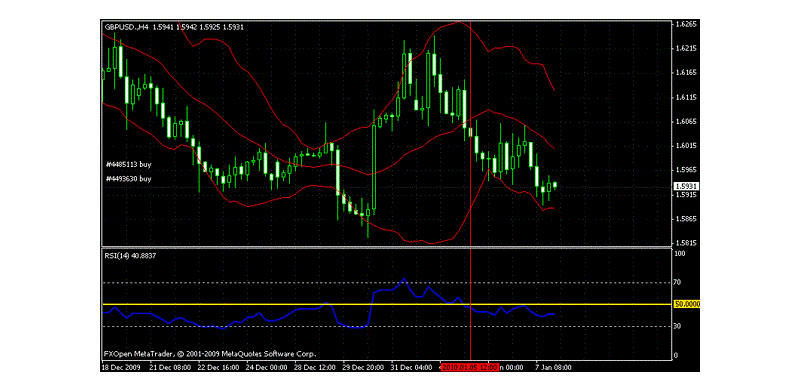The width and height of the screenshot is (800, 390).
Task: Select the #4493630 buy order label
Action: click(x=129, y=179)
